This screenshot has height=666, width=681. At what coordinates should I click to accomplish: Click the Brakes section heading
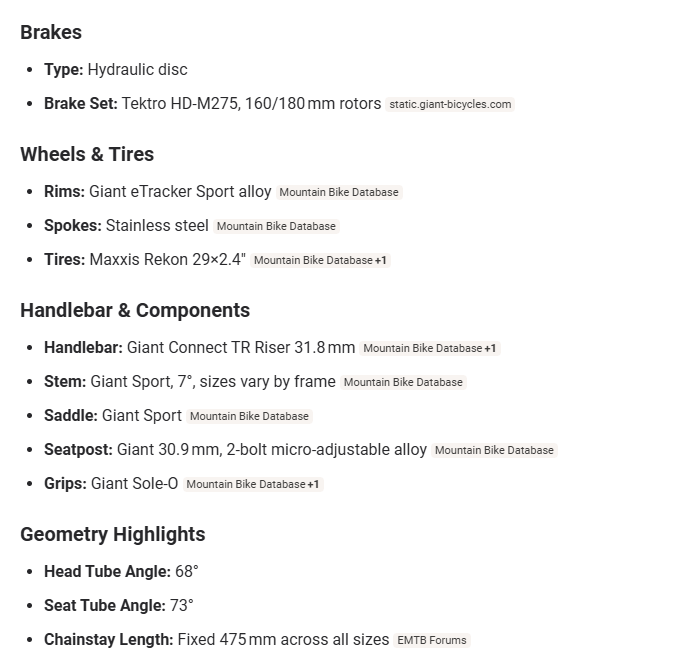51,33
